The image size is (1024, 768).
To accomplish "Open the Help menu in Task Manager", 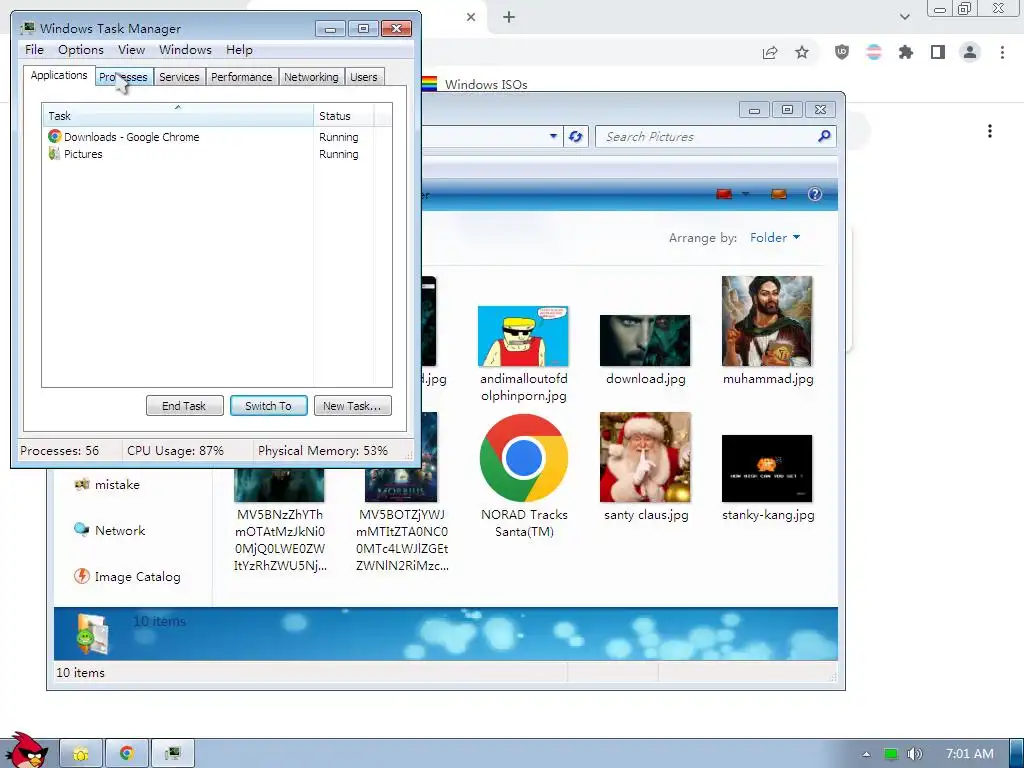I will coord(239,50).
